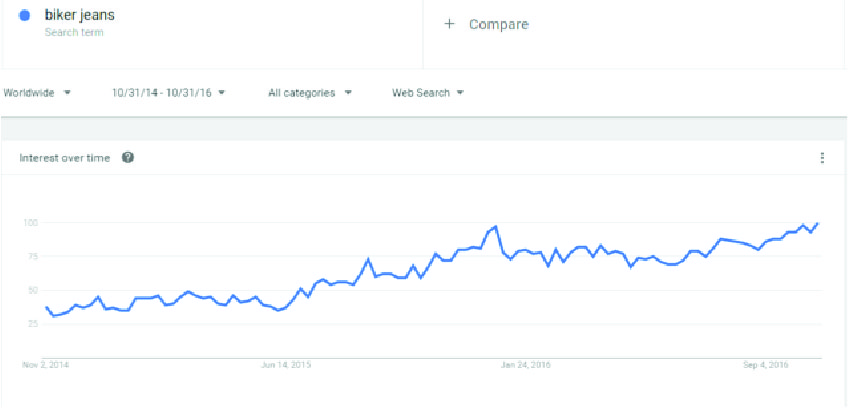
Task: Open the 10/31/14 - 10/31/16 date range dropdown
Action: coord(168,93)
